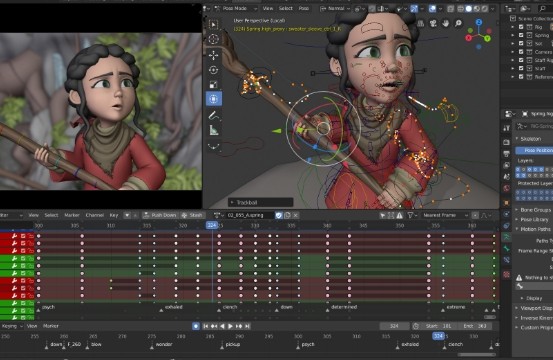Toggle viewport overlays button
Image resolution: width=553 pixels, height=360 pixels.
[432, 8]
